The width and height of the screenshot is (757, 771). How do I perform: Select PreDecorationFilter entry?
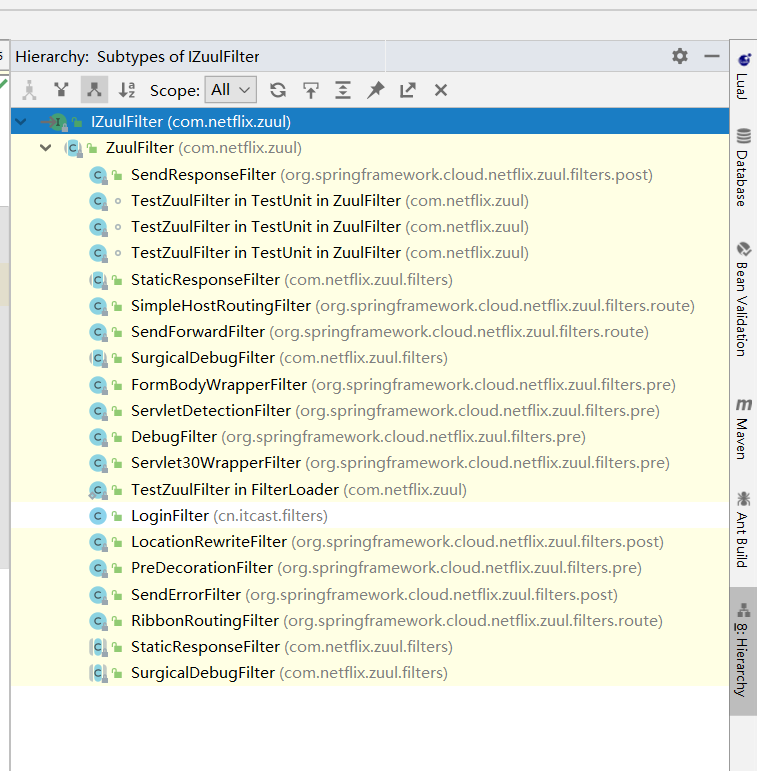pos(370,568)
